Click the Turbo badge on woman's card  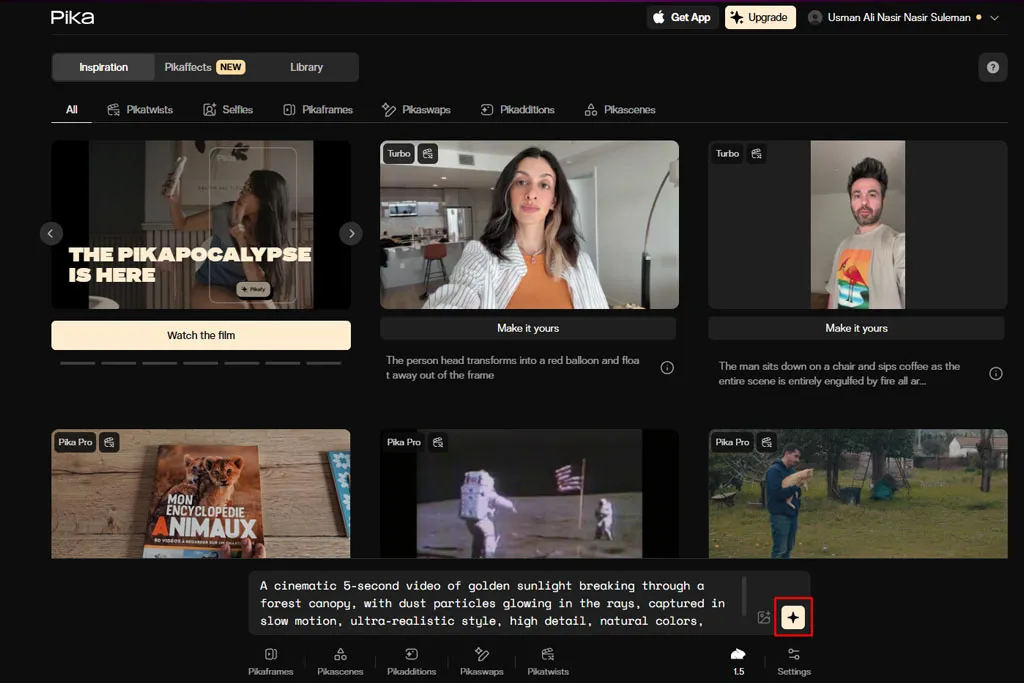tap(398, 153)
